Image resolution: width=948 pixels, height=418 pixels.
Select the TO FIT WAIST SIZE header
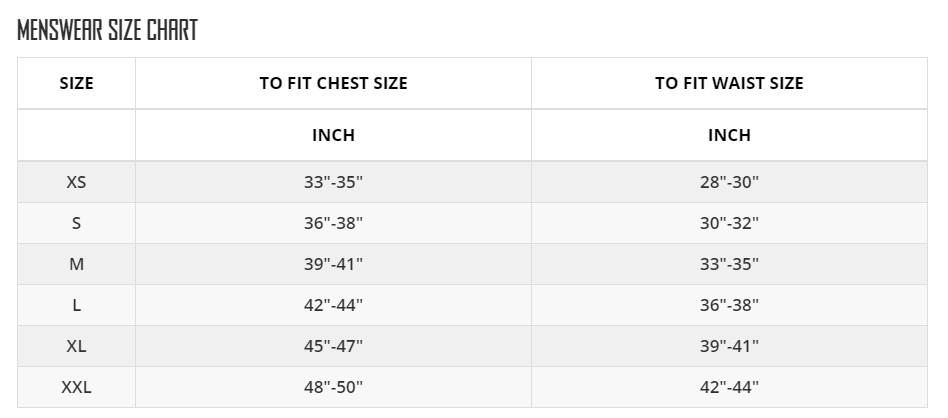729,83
